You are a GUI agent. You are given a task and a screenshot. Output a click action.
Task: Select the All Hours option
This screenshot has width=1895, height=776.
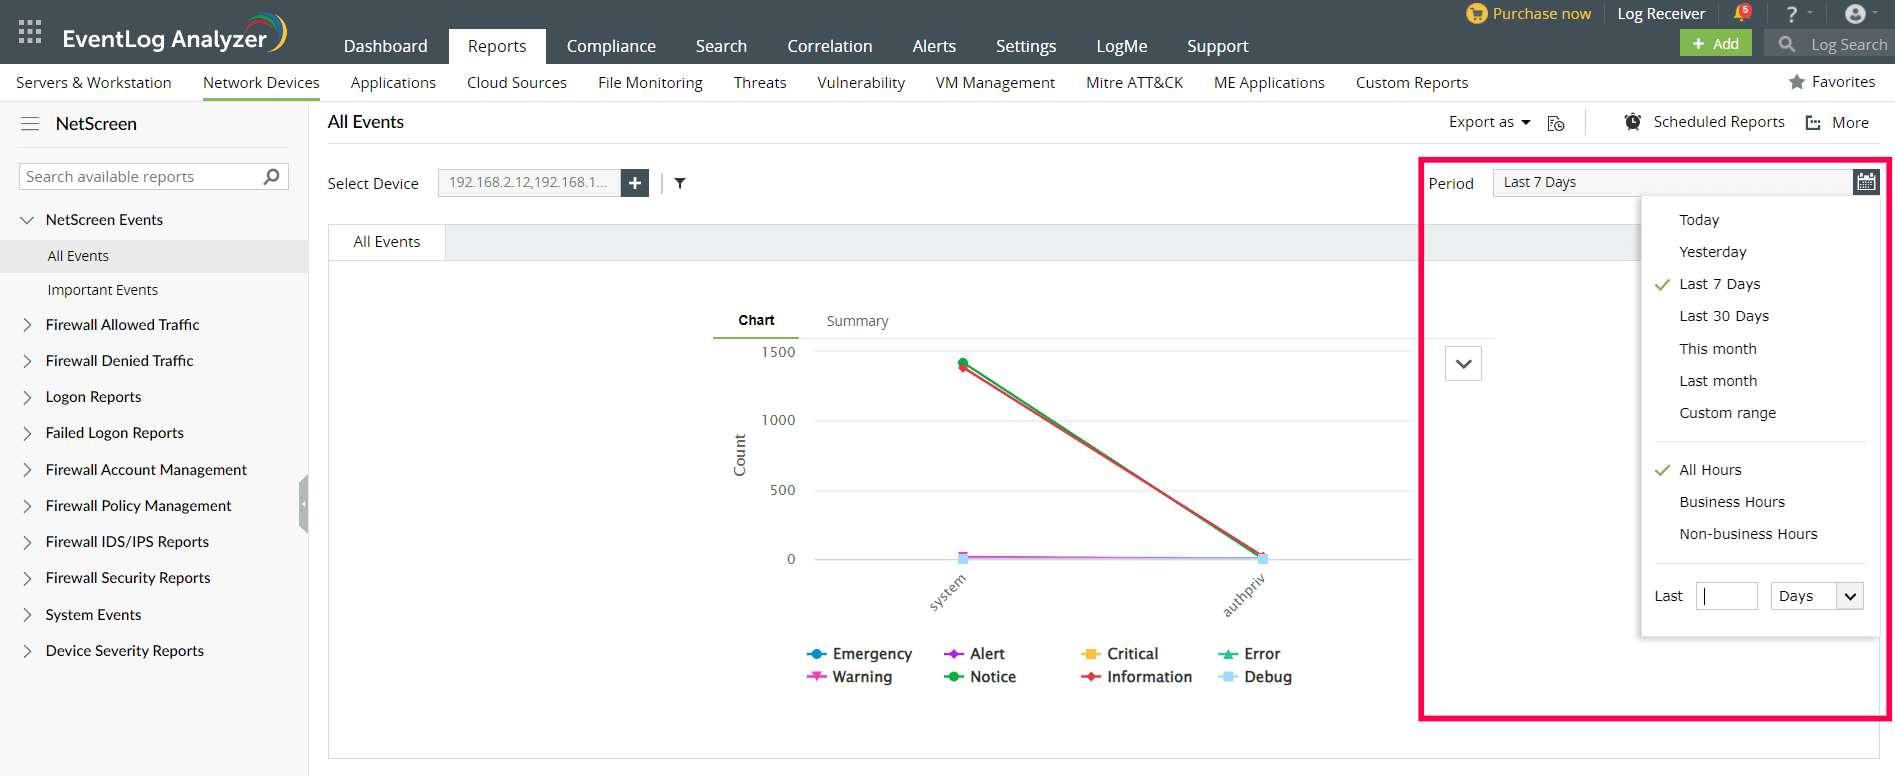tap(1710, 470)
